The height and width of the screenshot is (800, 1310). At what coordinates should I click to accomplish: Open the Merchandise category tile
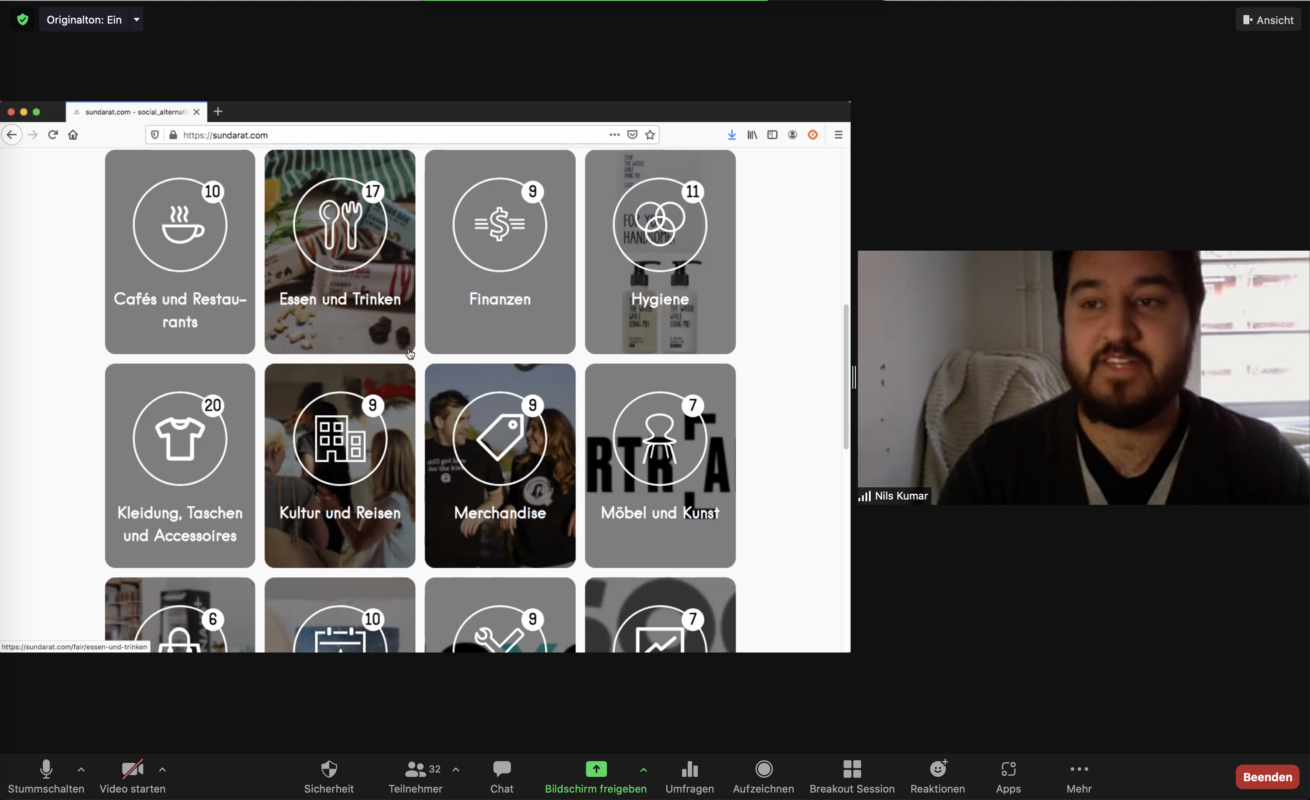[500, 466]
